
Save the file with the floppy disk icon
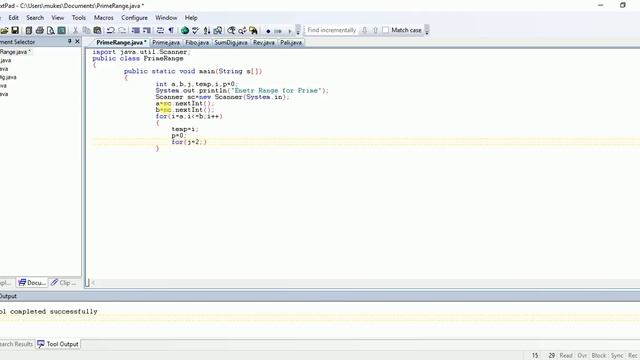coord(15,31)
